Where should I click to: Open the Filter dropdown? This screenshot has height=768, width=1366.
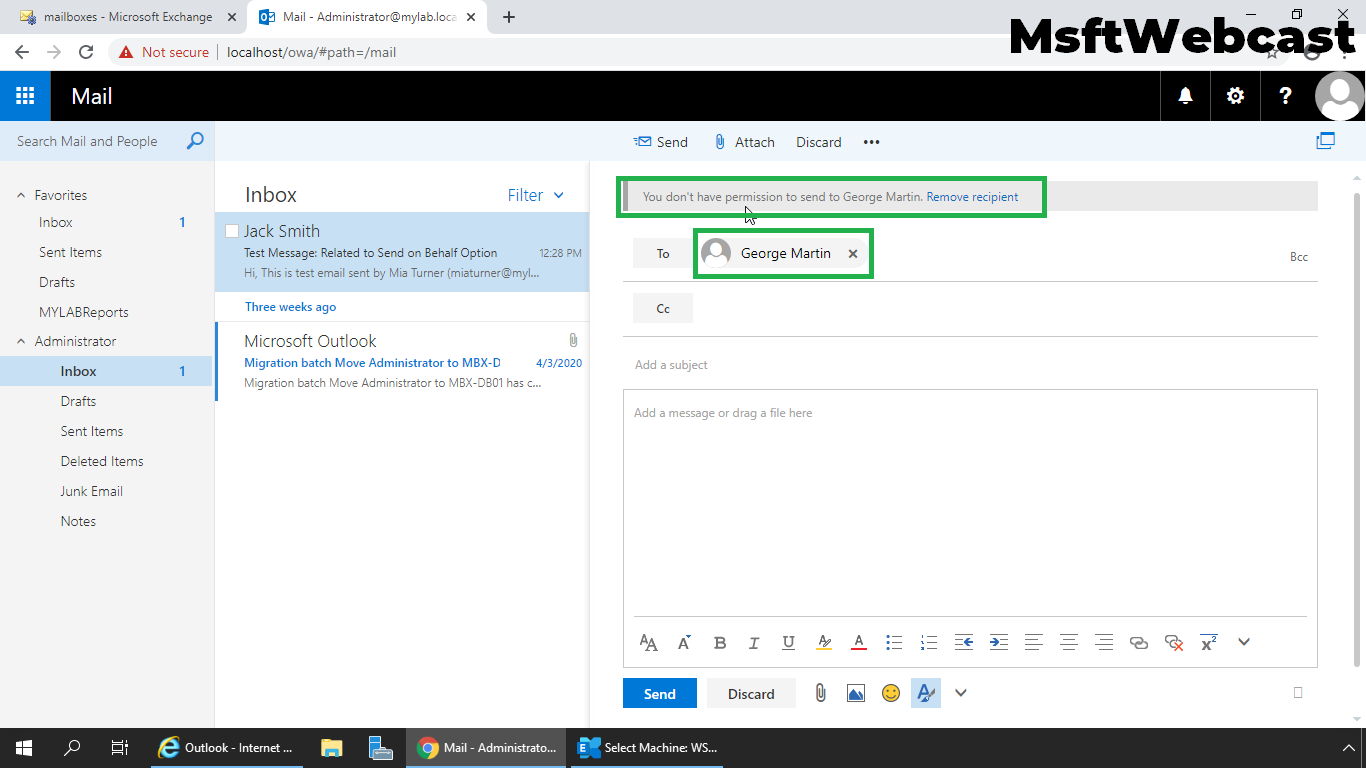click(x=536, y=195)
